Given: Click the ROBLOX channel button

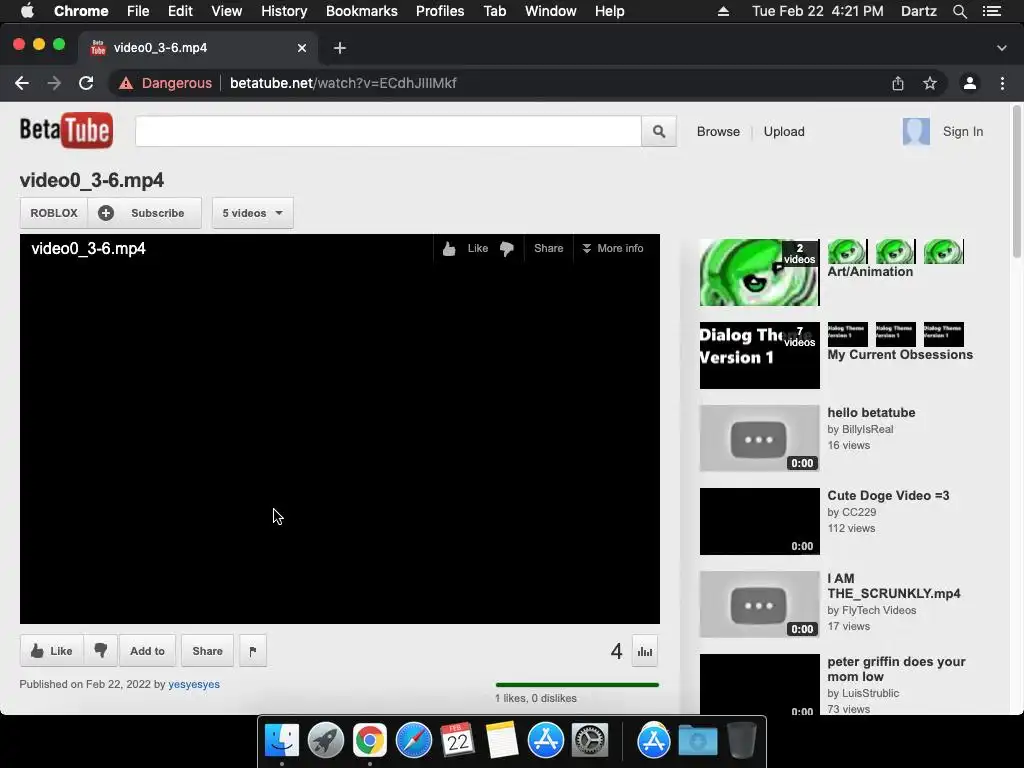Looking at the screenshot, I should coord(54,213).
